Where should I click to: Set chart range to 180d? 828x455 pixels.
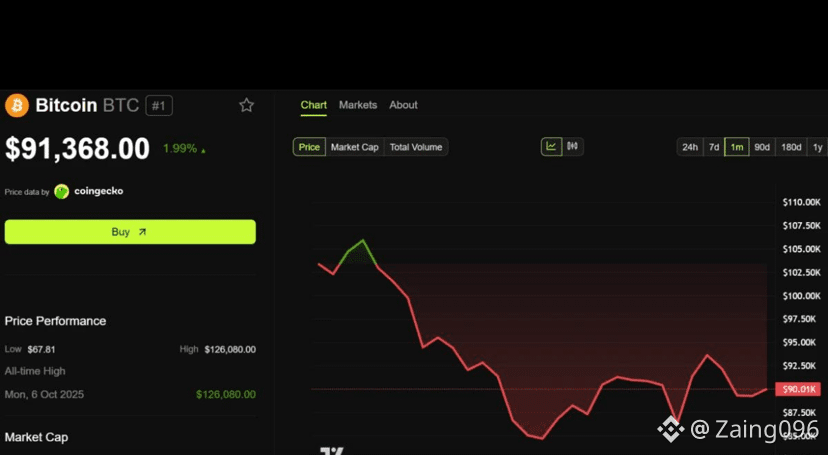[x=791, y=147]
